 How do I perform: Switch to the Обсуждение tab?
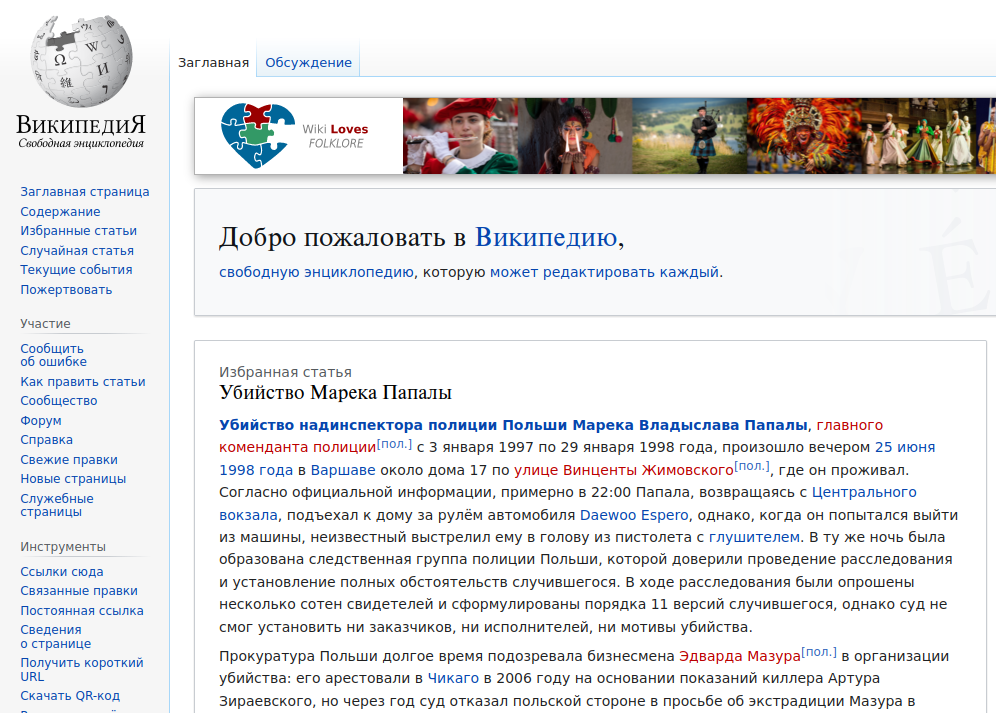pos(308,62)
